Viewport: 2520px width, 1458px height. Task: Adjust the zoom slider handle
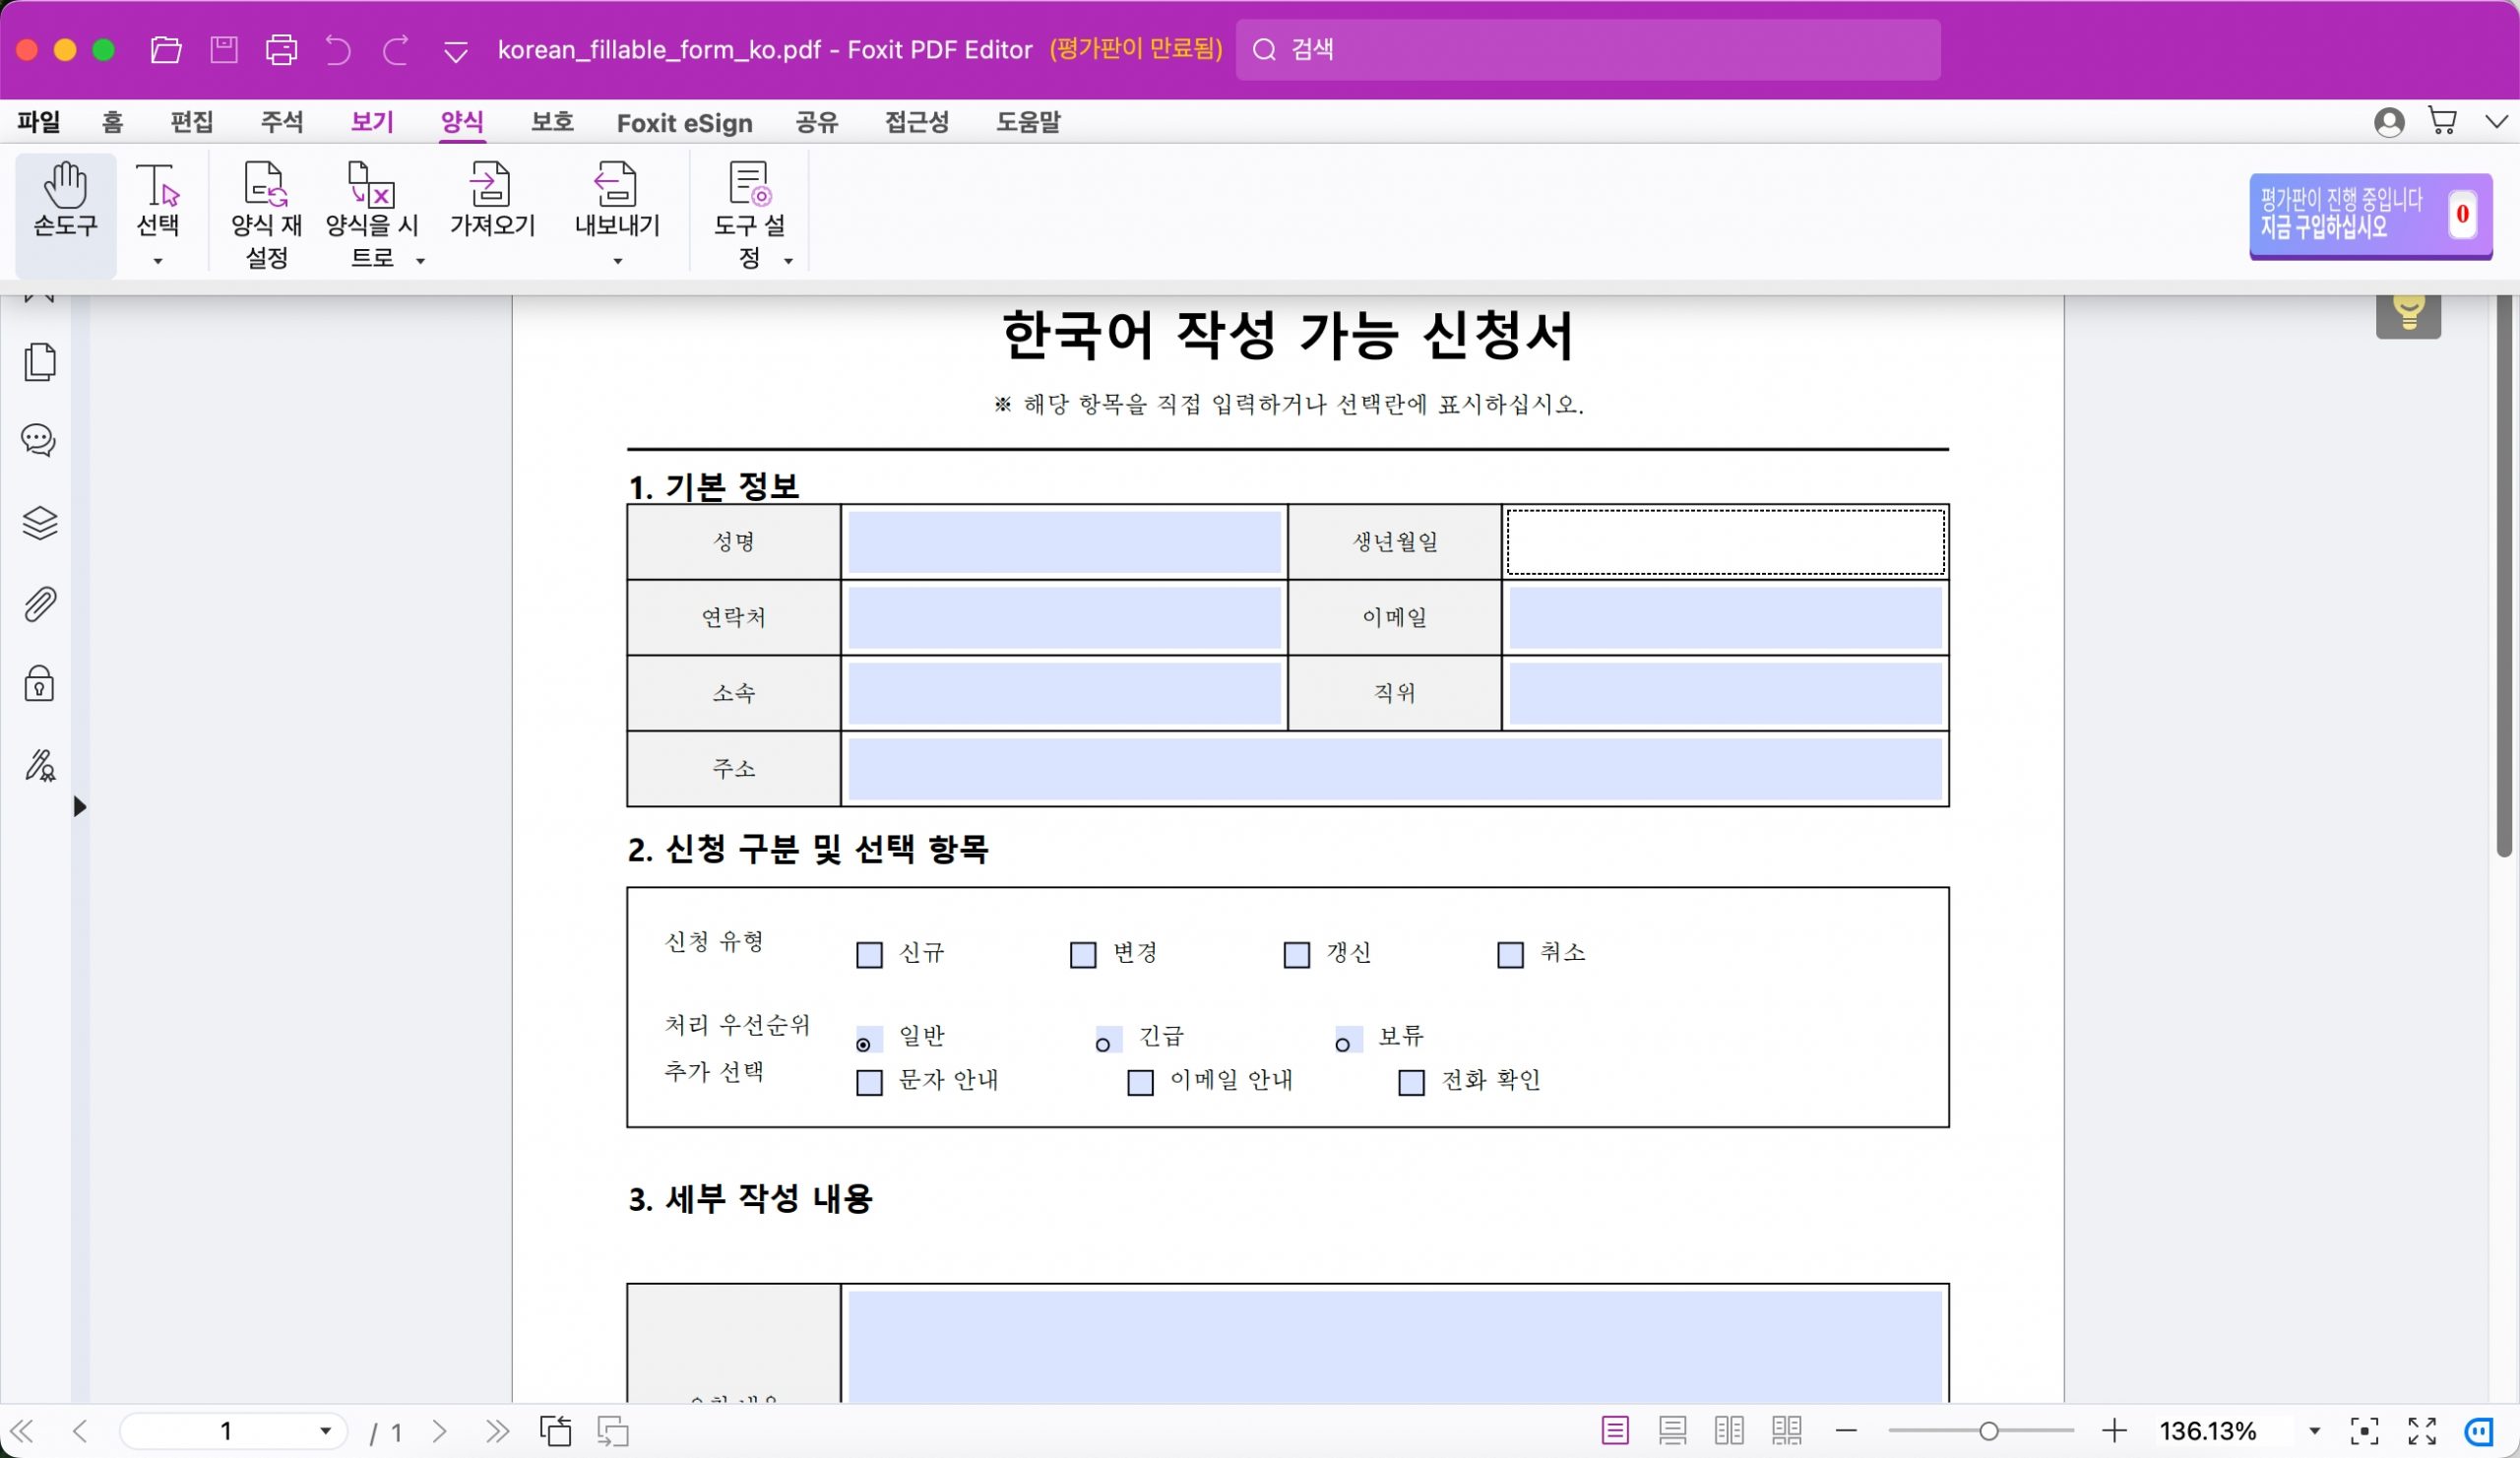coord(1988,1431)
